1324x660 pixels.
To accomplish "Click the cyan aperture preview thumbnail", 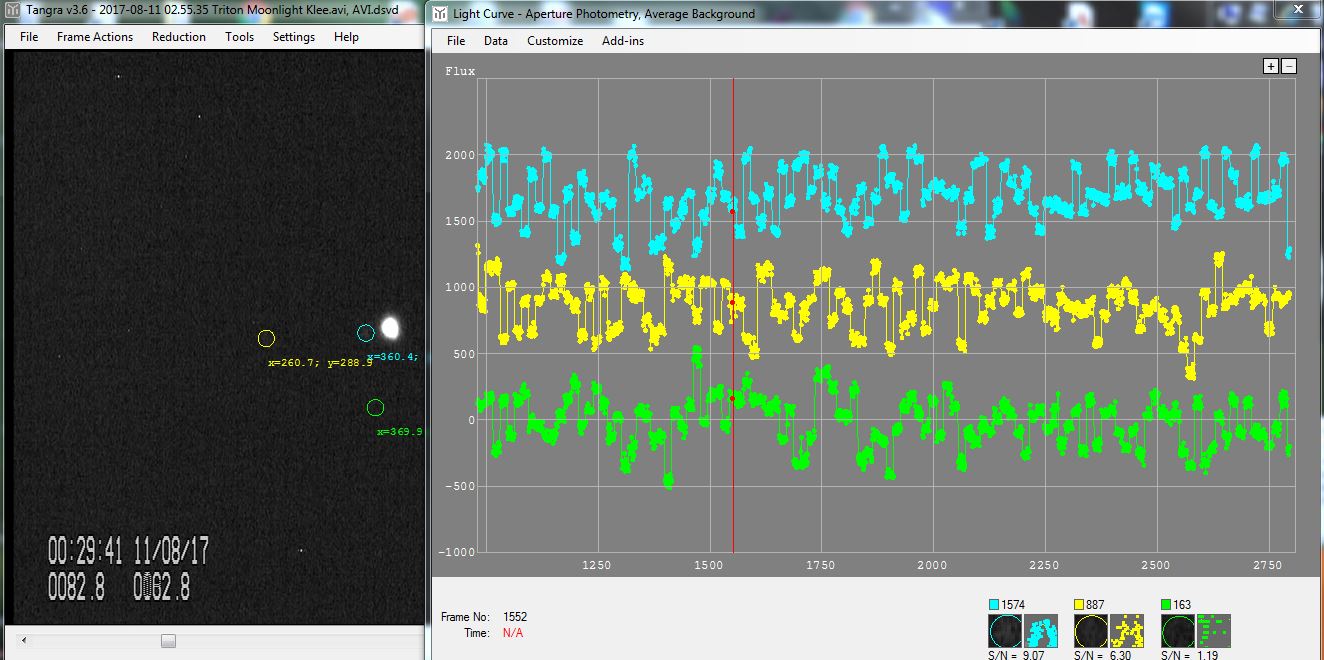I will tap(1005, 631).
